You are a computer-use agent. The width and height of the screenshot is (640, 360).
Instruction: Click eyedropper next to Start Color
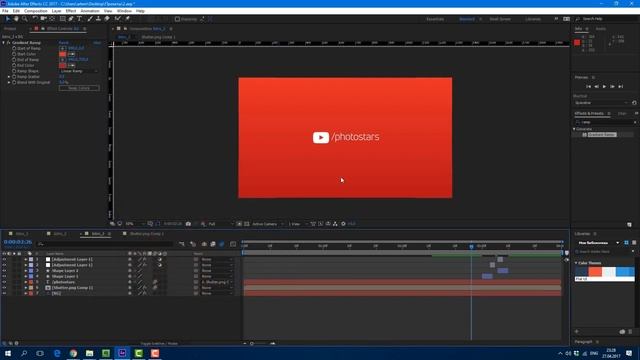click(71, 54)
